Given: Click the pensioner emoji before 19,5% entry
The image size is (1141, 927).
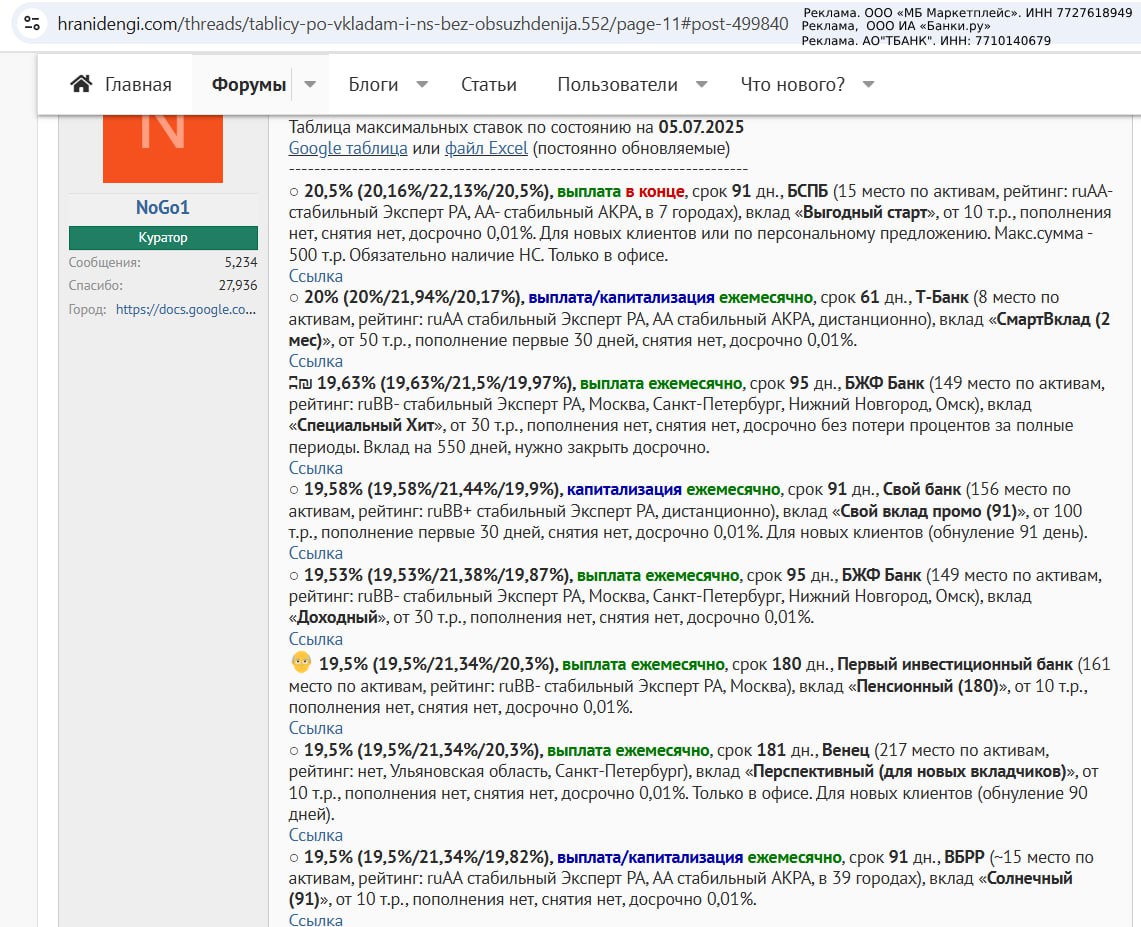Looking at the screenshot, I should [x=301, y=663].
